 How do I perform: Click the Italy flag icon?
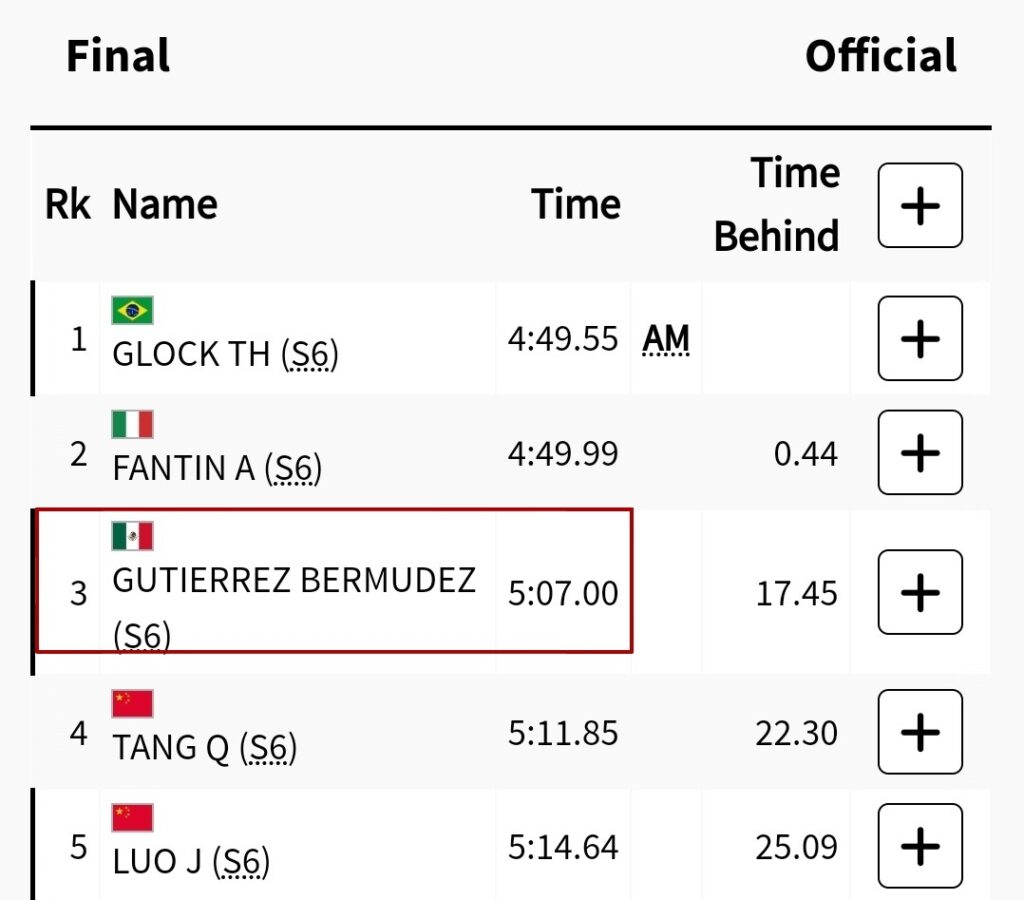pyautogui.click(x=132, y=424)
